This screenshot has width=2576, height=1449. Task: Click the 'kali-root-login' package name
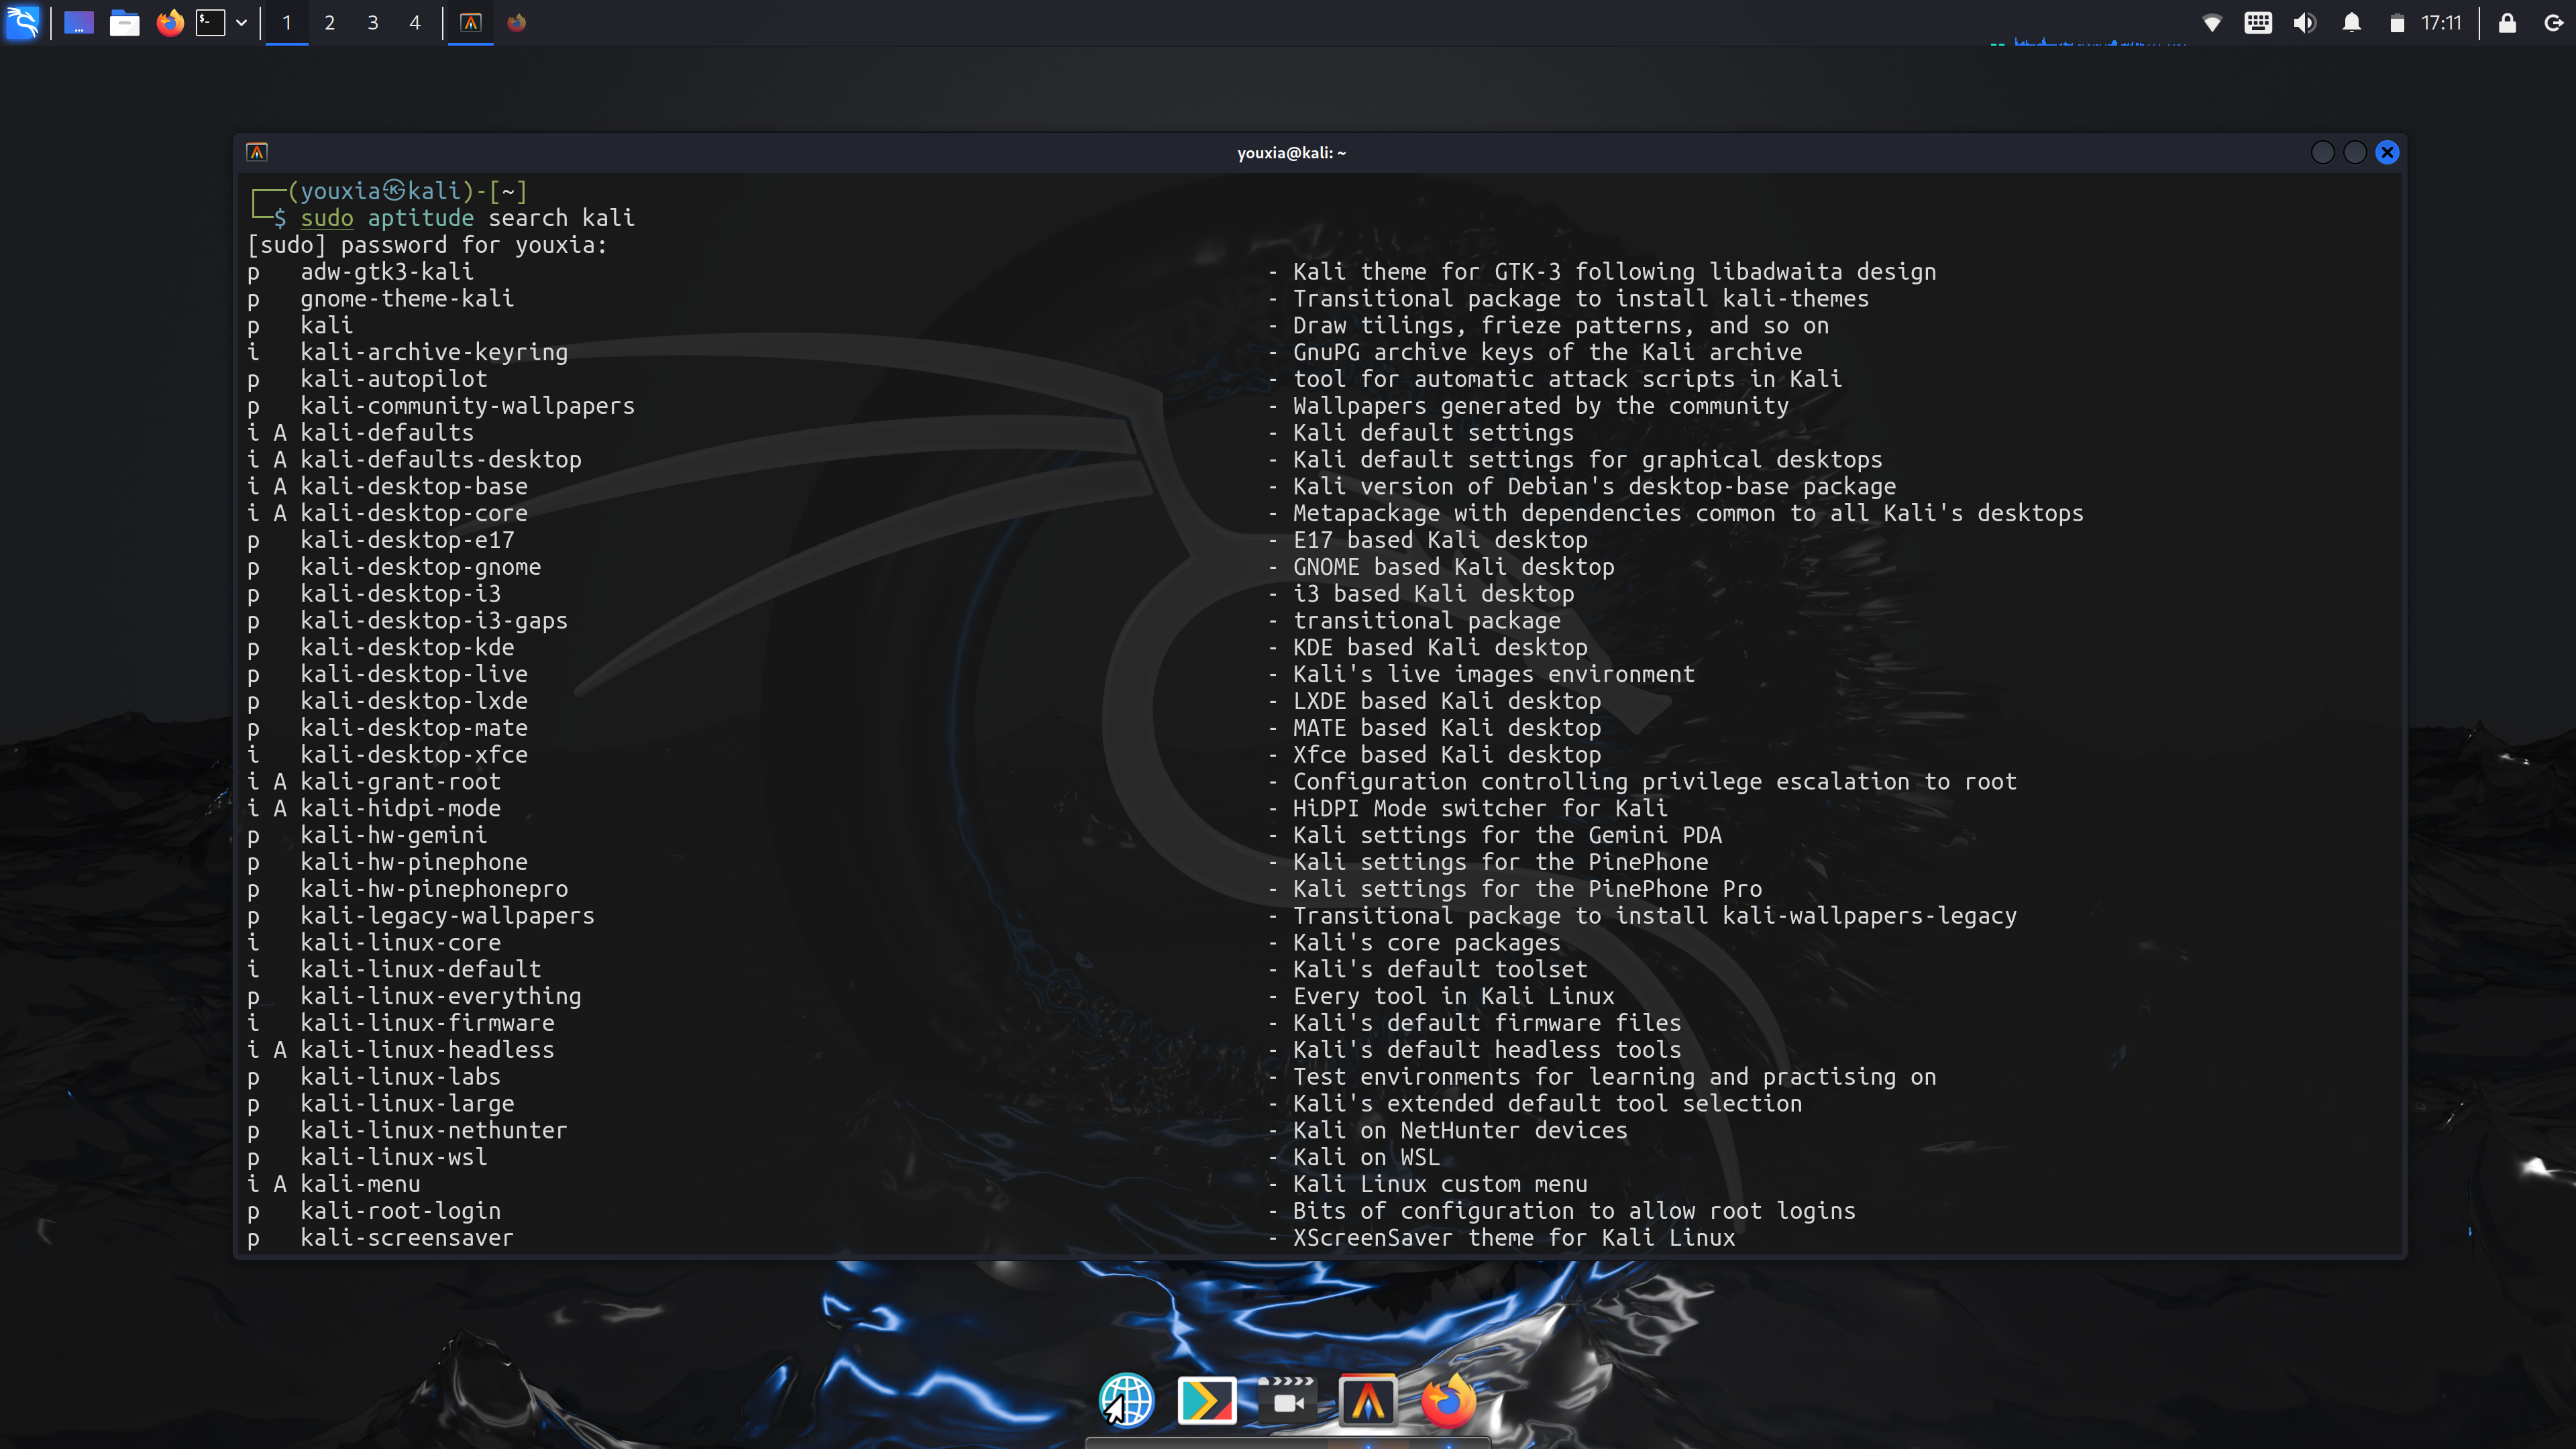pos(401,1211)
